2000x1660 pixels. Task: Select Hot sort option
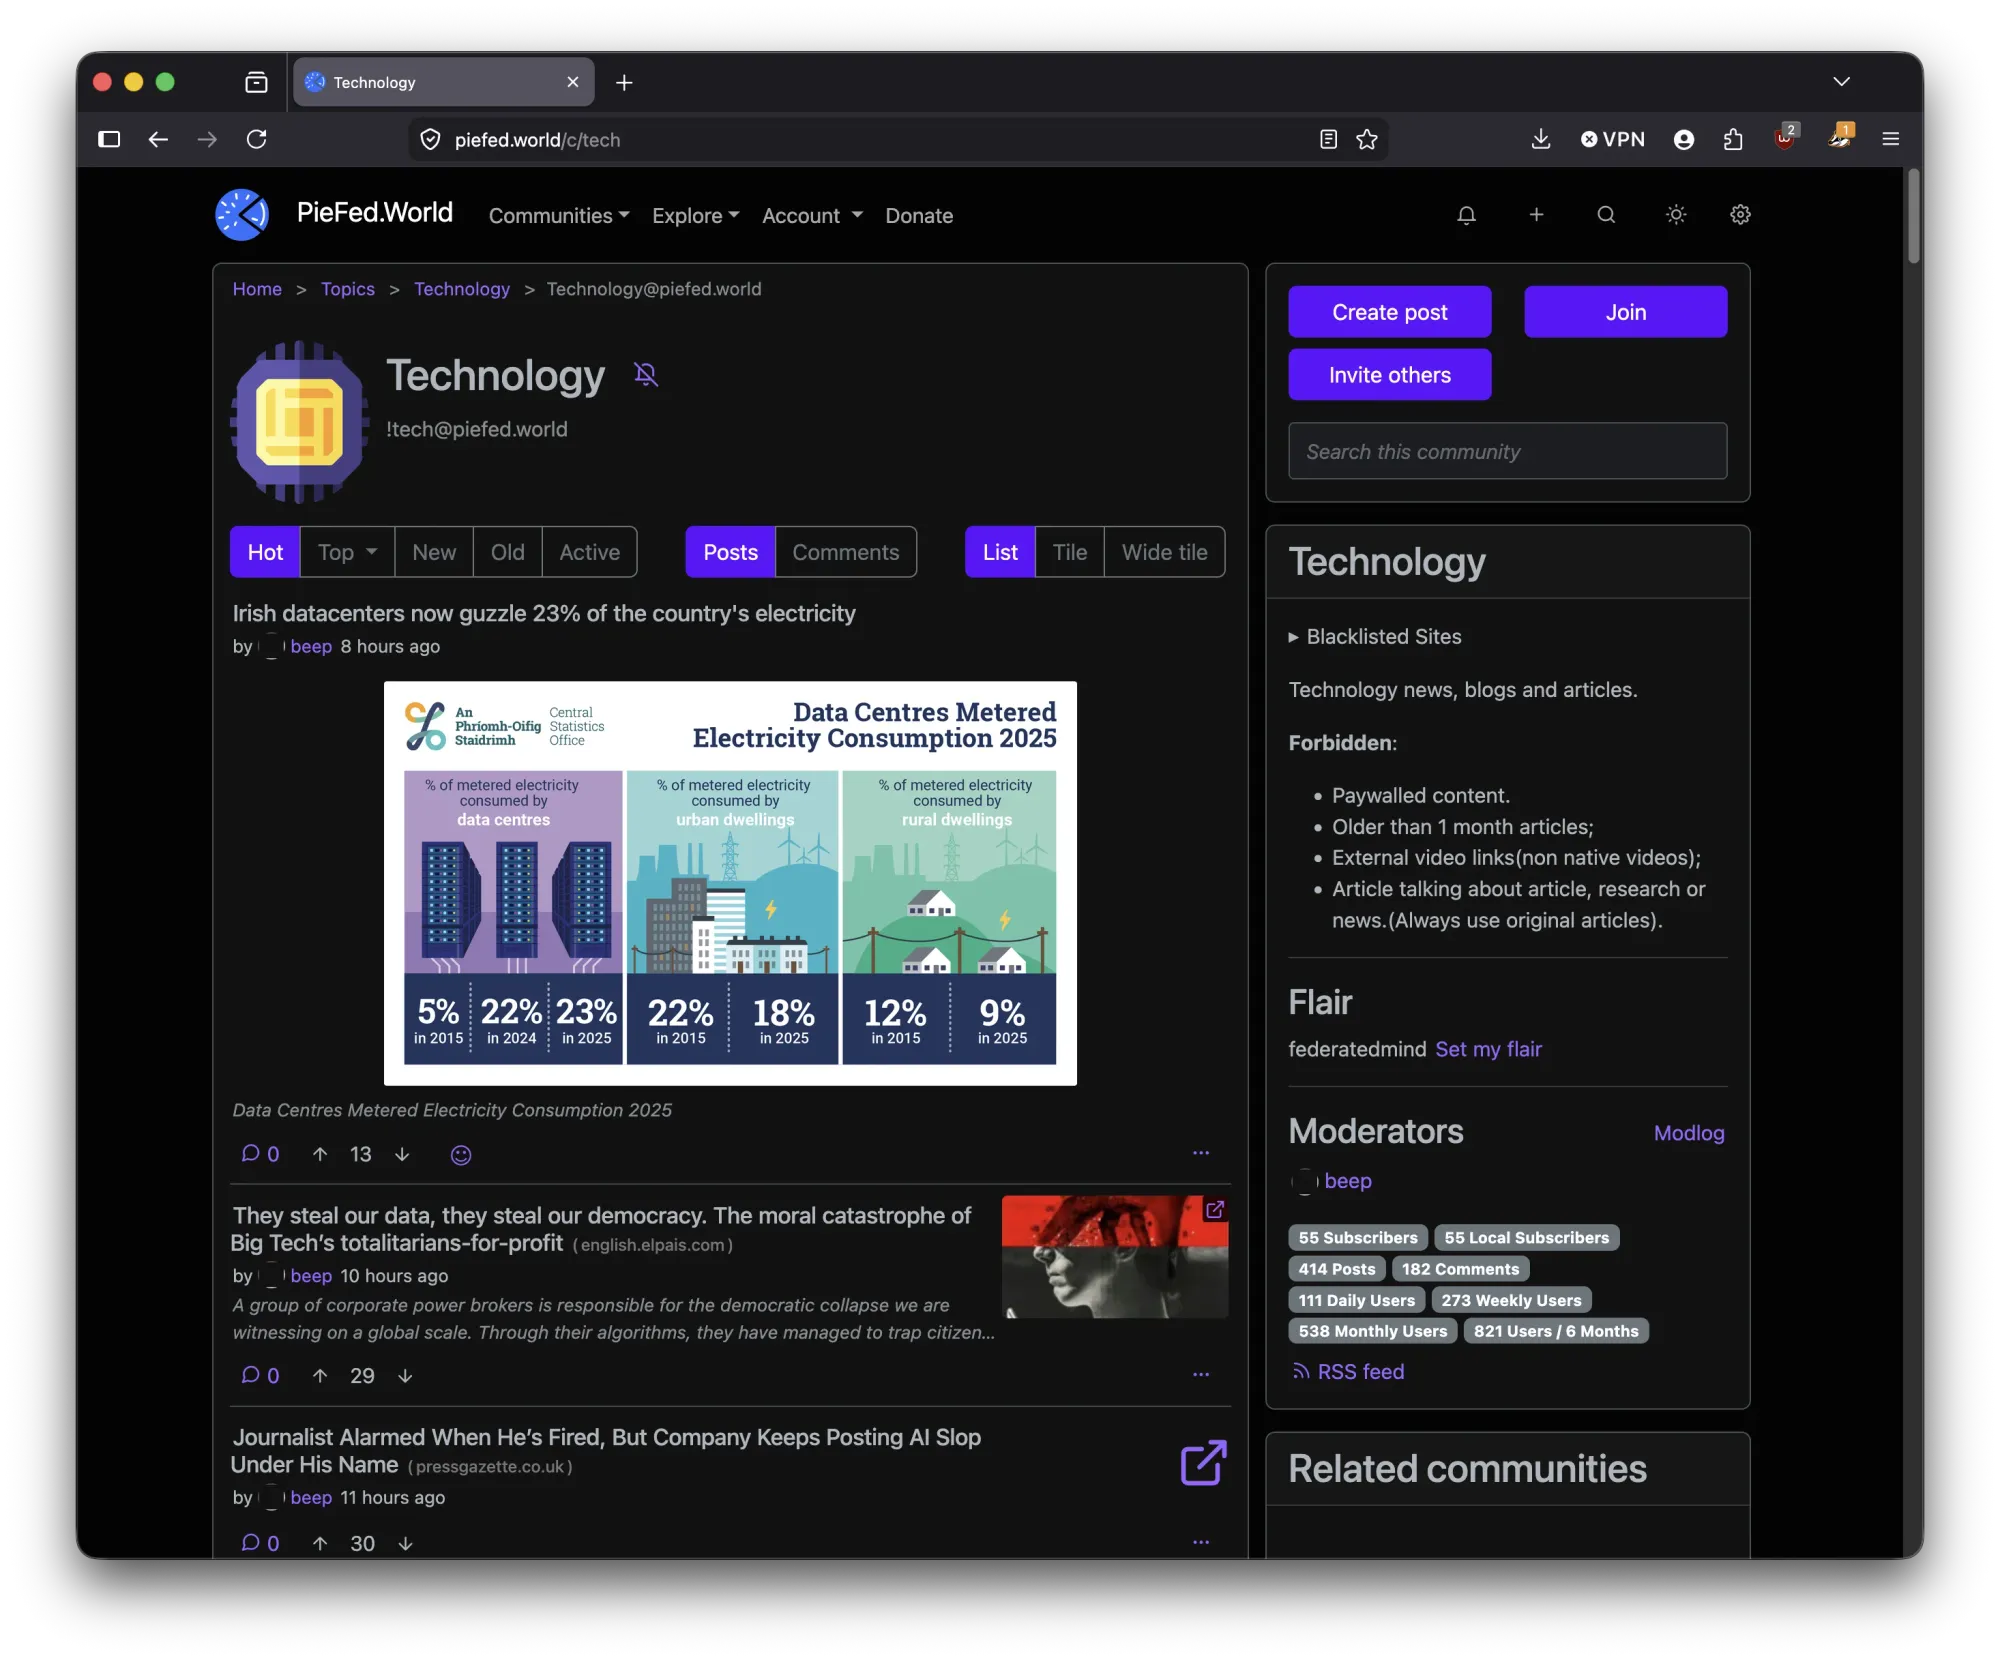pyautogui.click(x=265, y=552)
